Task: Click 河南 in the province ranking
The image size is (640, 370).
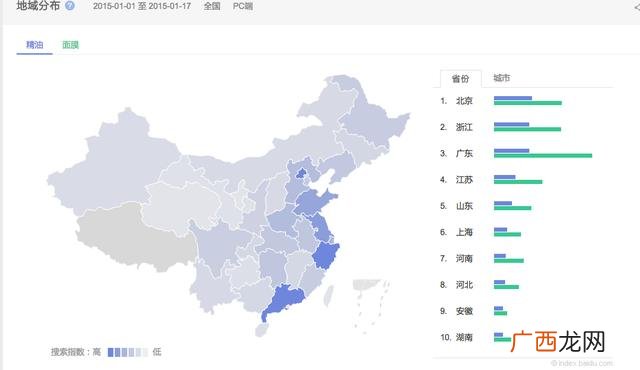Action: (464, 259)
